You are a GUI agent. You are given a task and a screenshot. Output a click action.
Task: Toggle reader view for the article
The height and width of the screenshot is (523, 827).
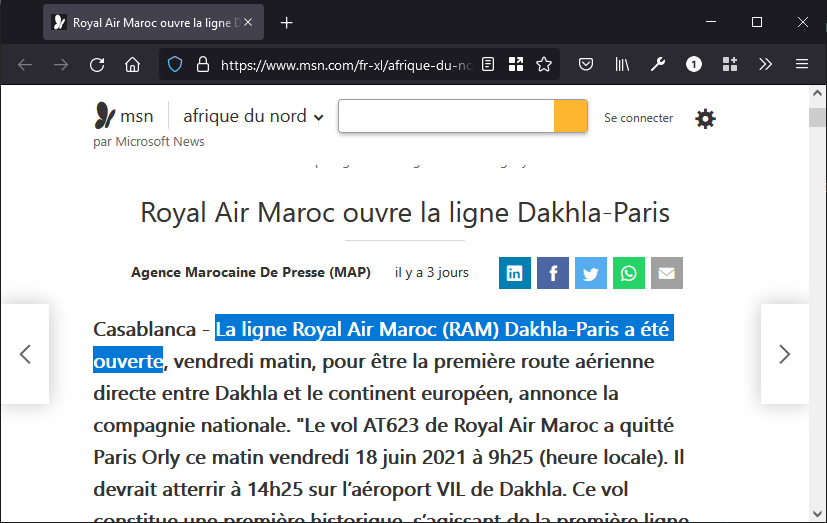coord(488,64)
